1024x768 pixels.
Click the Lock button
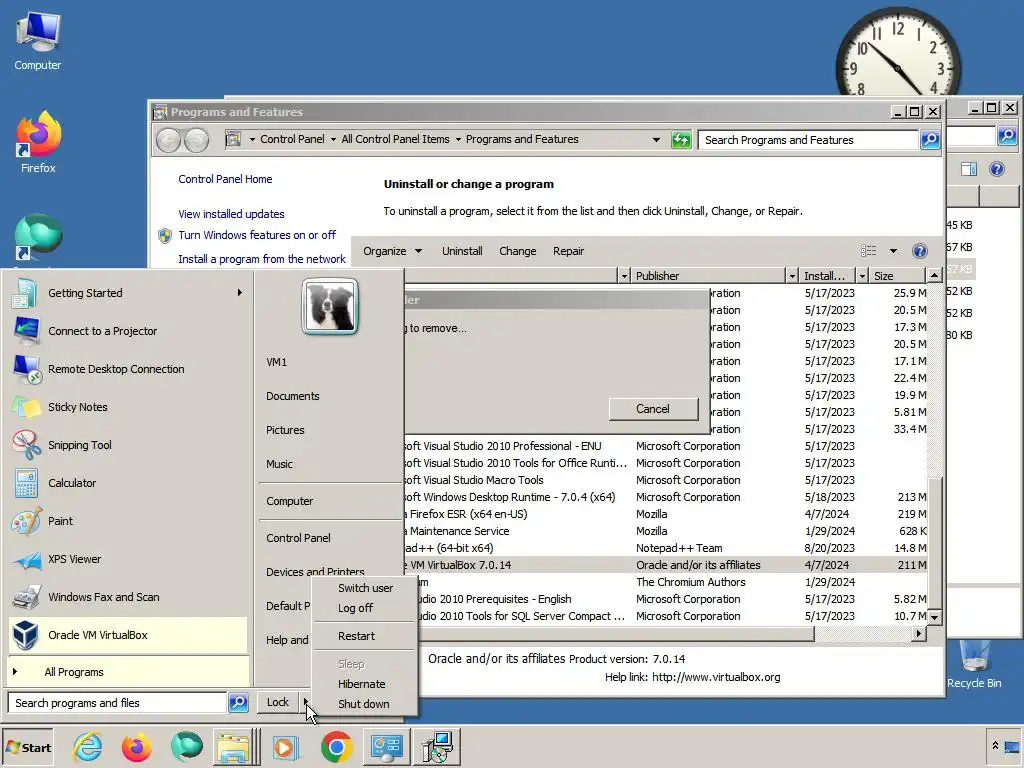(x=278, y=702)
